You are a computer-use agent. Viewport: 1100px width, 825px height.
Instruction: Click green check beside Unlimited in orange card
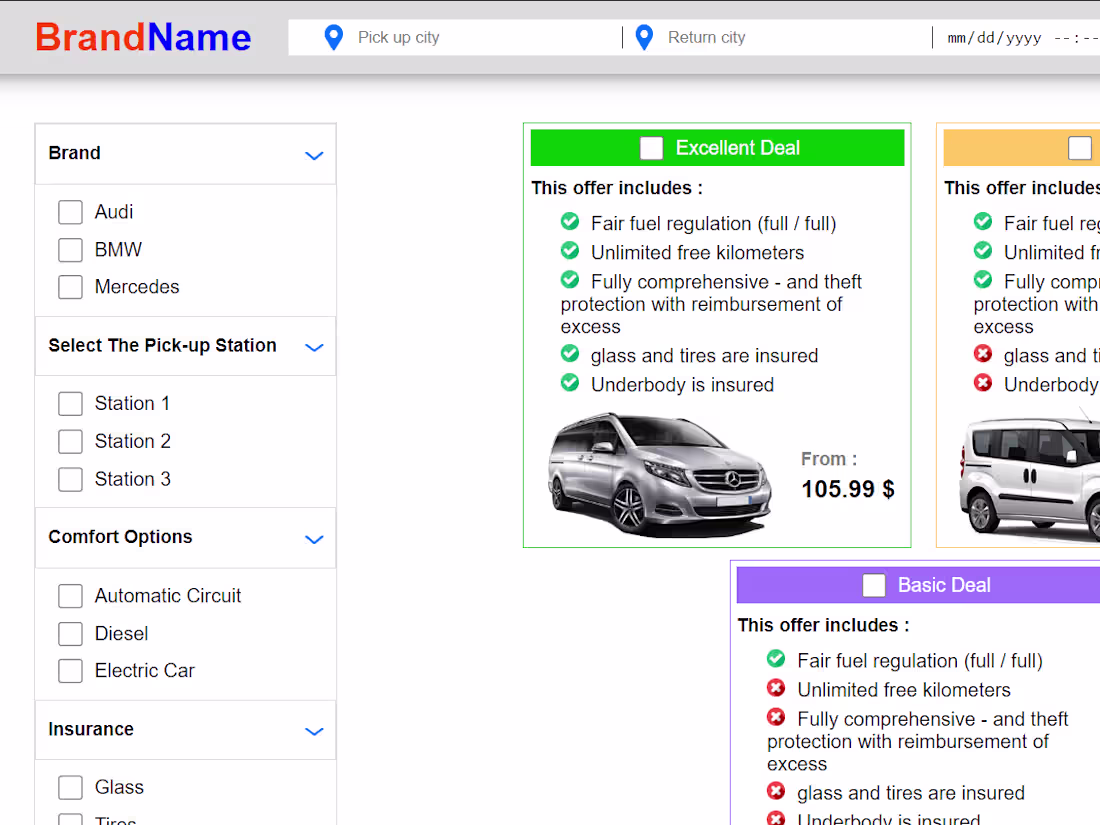click(x=983, y=250)
